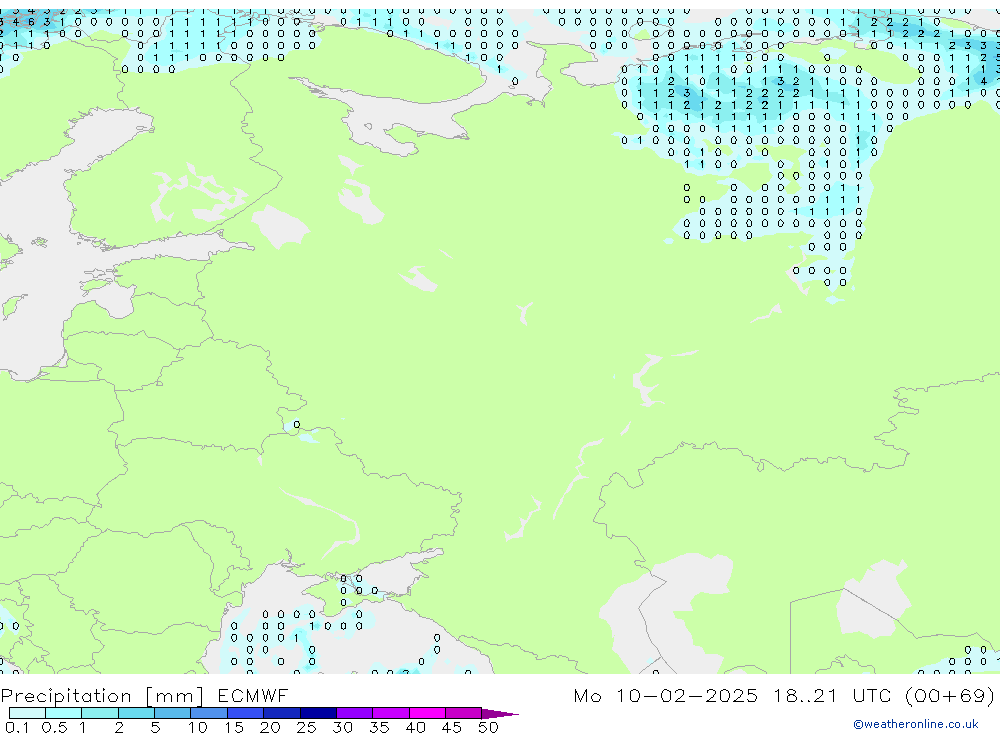Click the '(00+69)' forecast offset text
Viewport: 1000px width, 733px height.
point(950,695)
